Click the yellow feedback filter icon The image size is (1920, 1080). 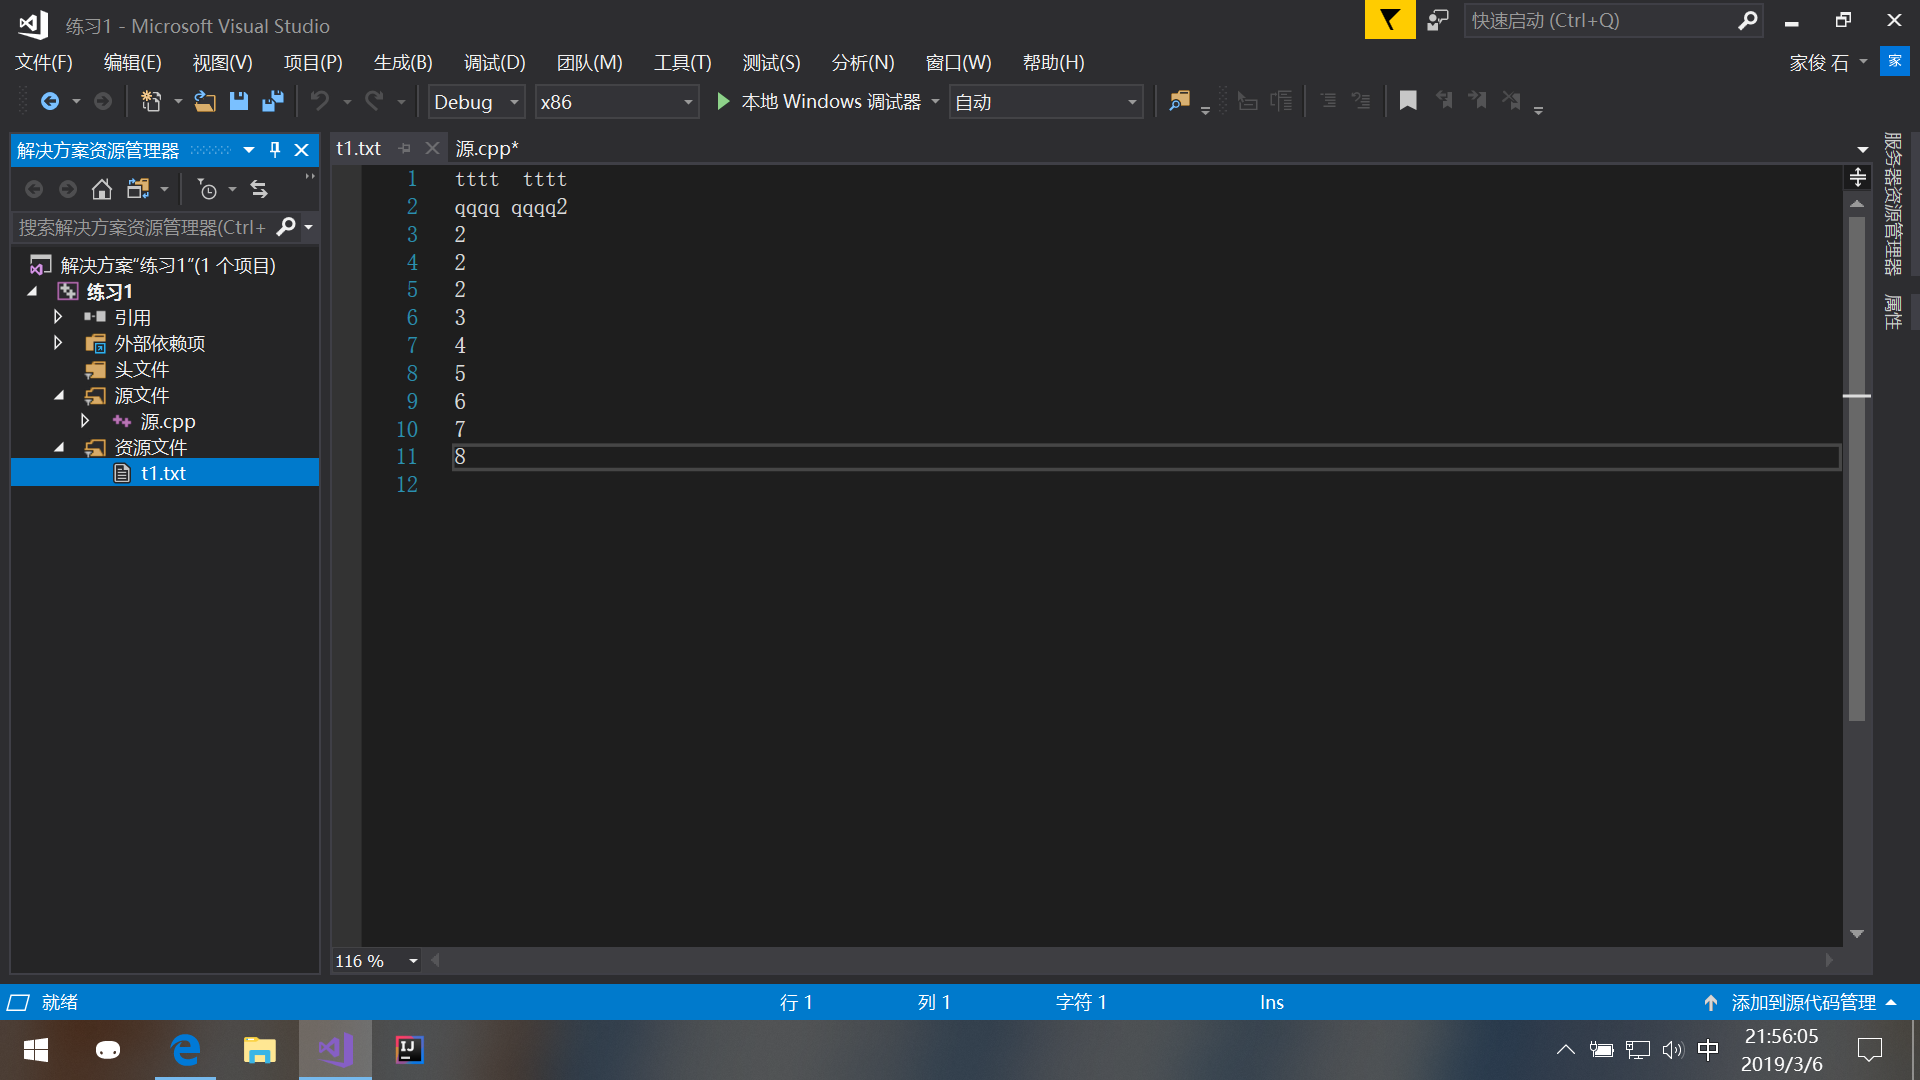1390,20
